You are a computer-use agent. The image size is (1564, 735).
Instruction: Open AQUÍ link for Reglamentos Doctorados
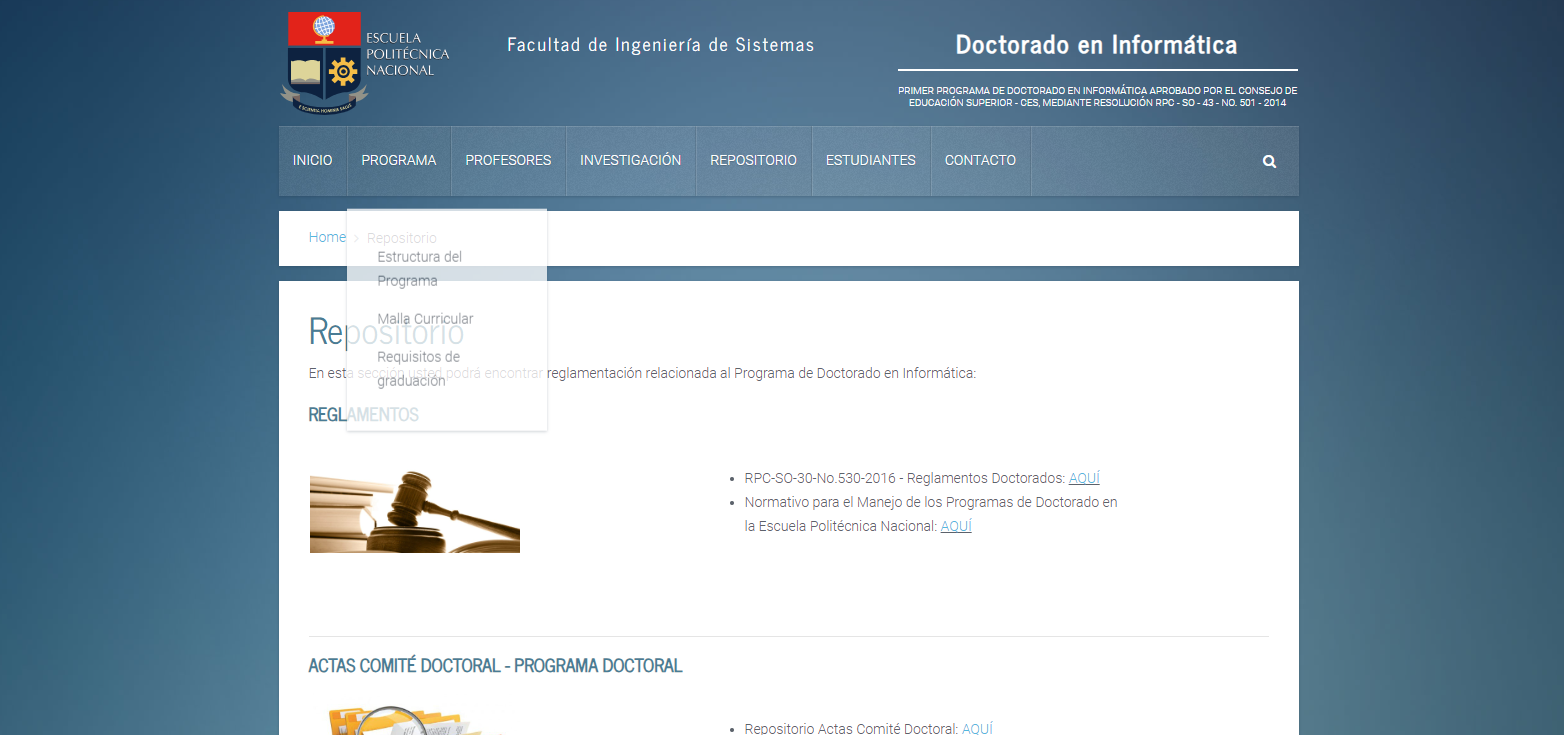pos(1084,478)
